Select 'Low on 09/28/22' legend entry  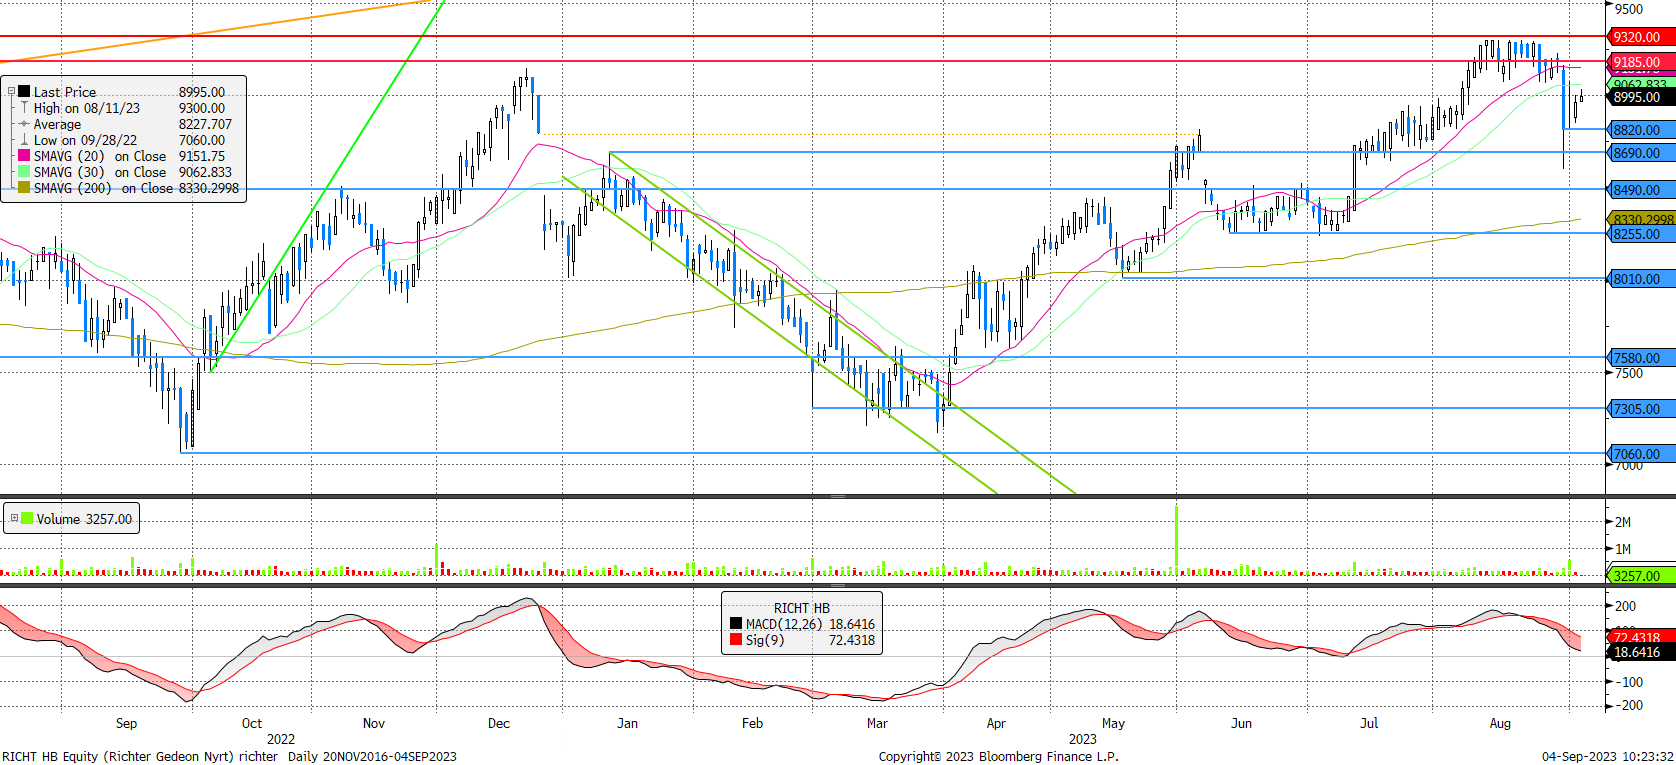85,140
